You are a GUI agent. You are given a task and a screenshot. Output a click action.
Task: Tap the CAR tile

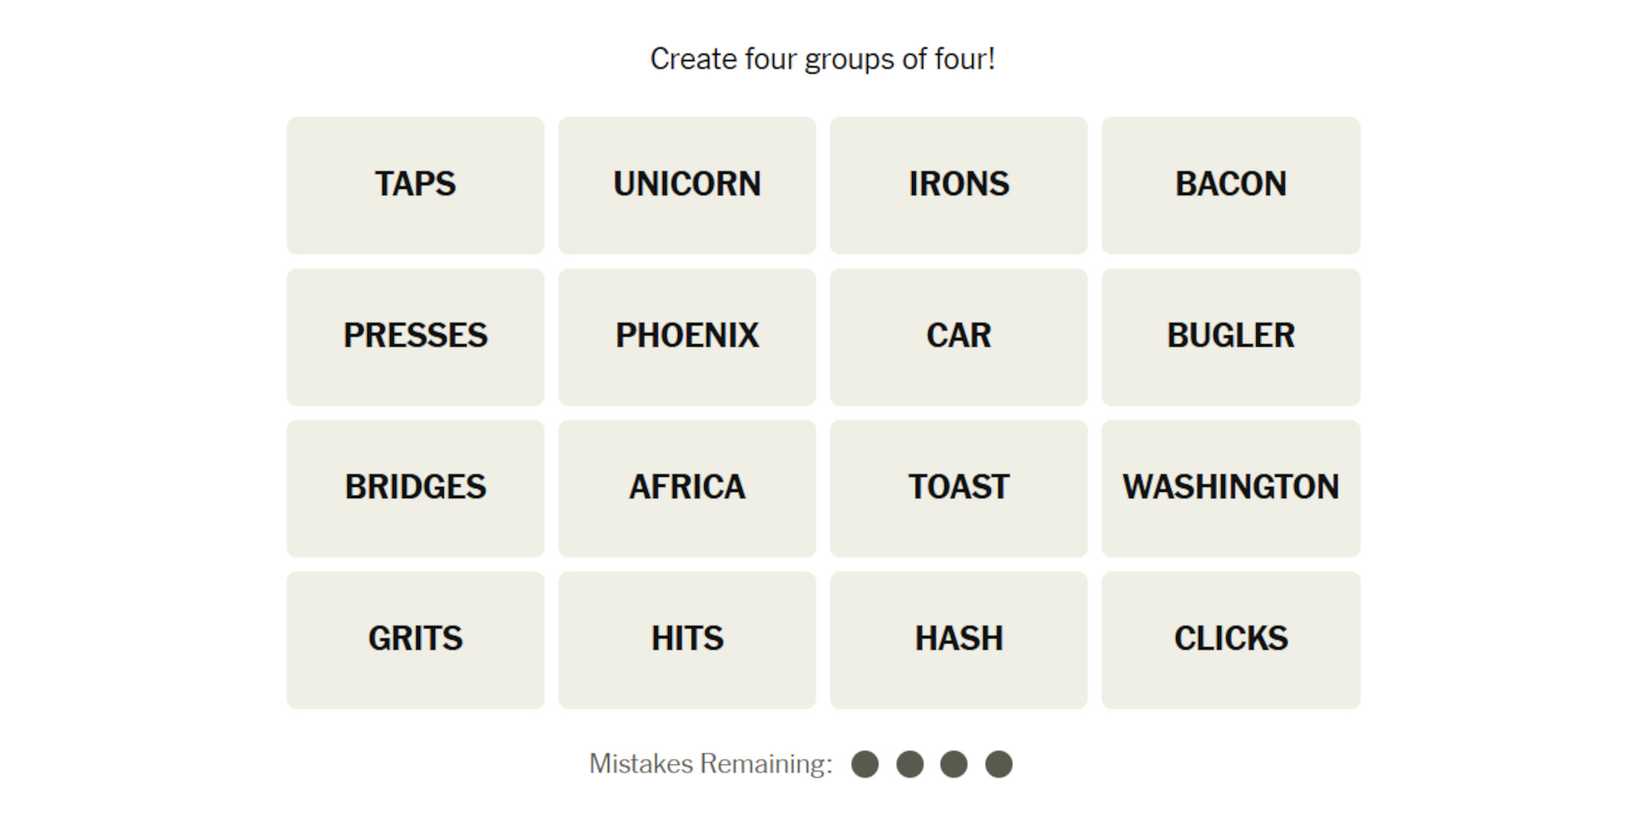pyautogui.click(x=958, y=336)
